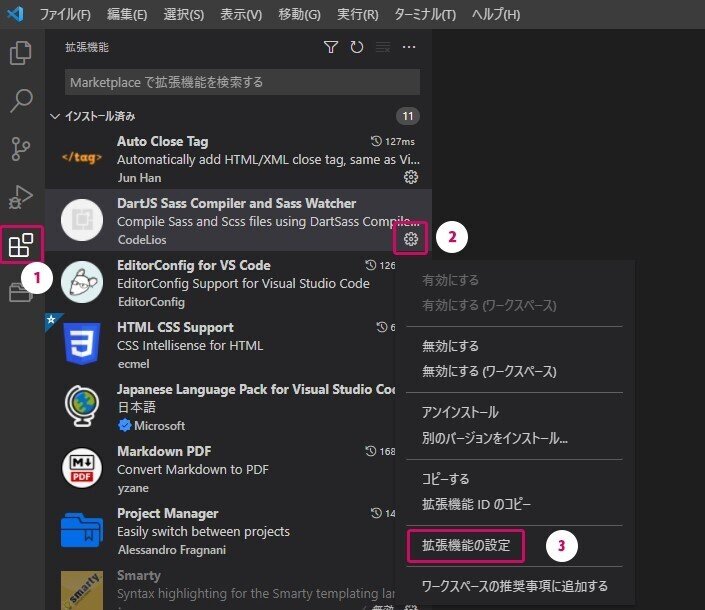This screenshot has width=705, height=610.
Task: Clear extension search results icon
Action: pos(383,47)
